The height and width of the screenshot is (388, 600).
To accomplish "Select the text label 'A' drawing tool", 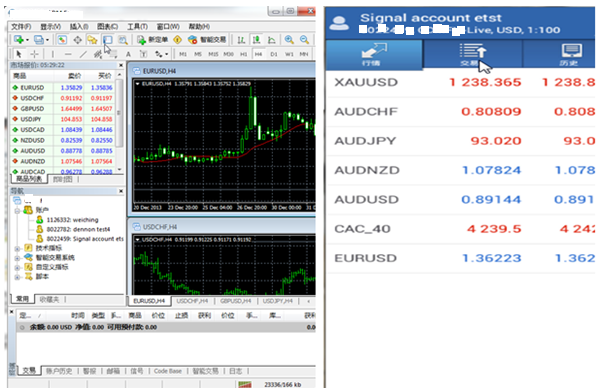I will pyautogui.click(x=128, y=54).
